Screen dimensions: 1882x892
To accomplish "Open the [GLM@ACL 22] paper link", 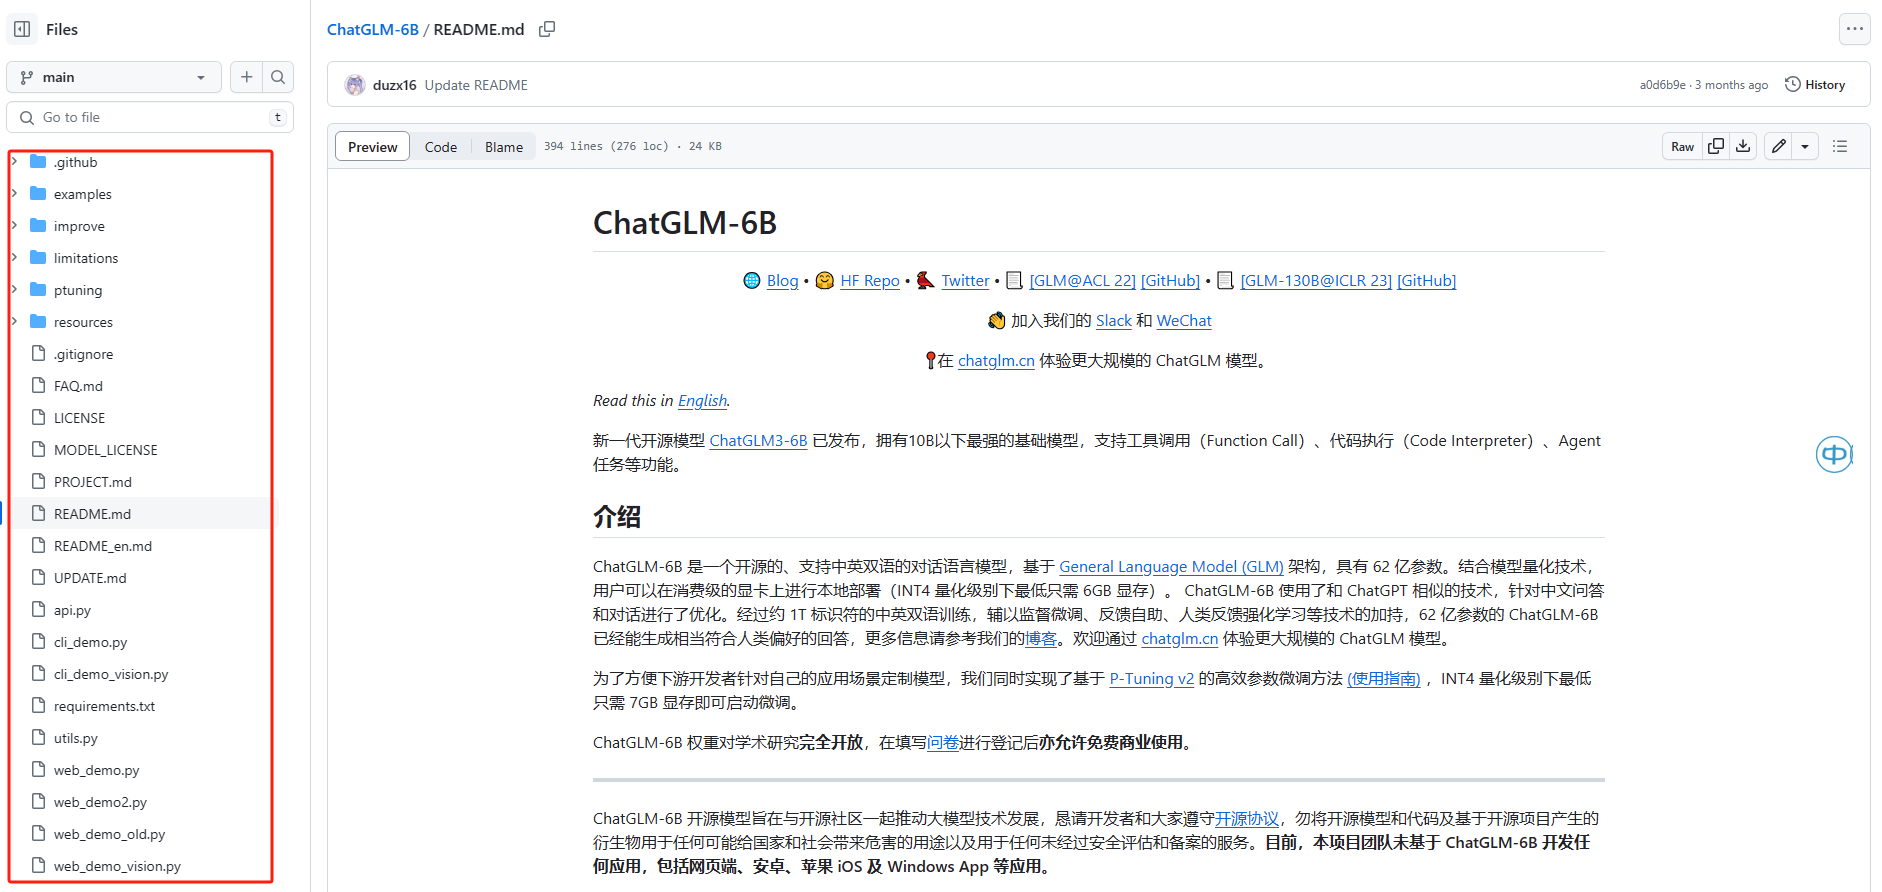I will coord(1083,281).
